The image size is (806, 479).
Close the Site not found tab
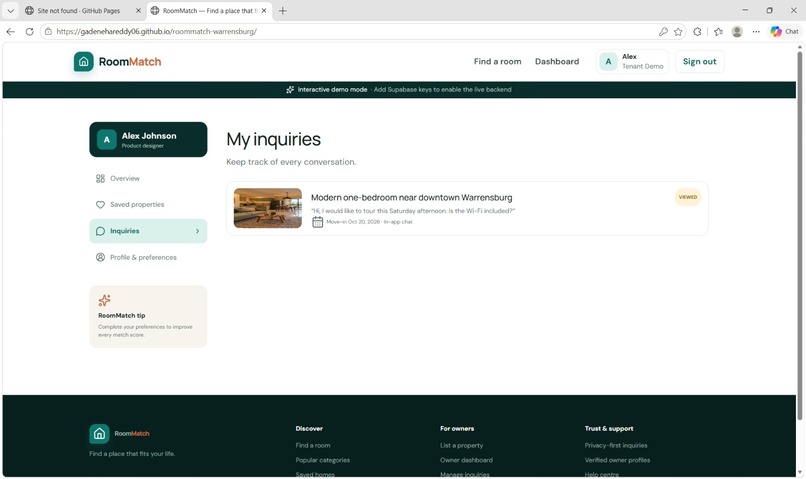(x=138, y=10)
